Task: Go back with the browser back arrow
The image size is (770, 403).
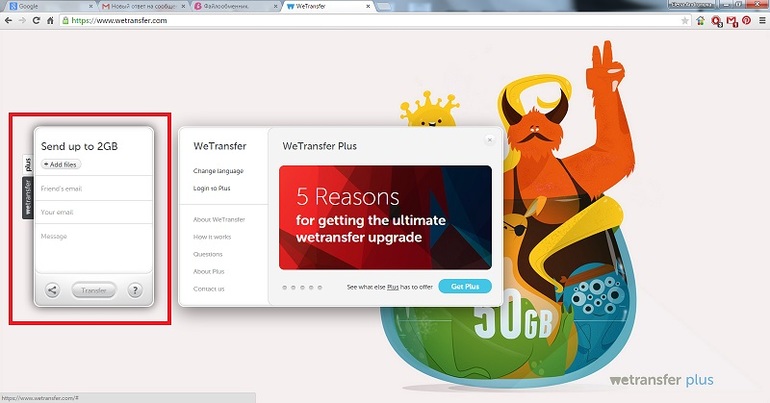Action: click(x=8, y=21)
